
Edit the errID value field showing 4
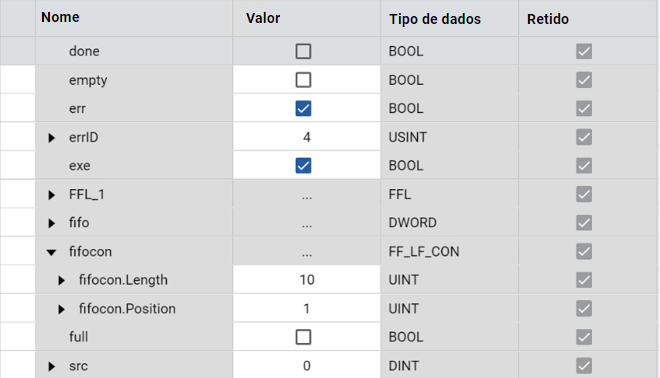click(306, 137)
